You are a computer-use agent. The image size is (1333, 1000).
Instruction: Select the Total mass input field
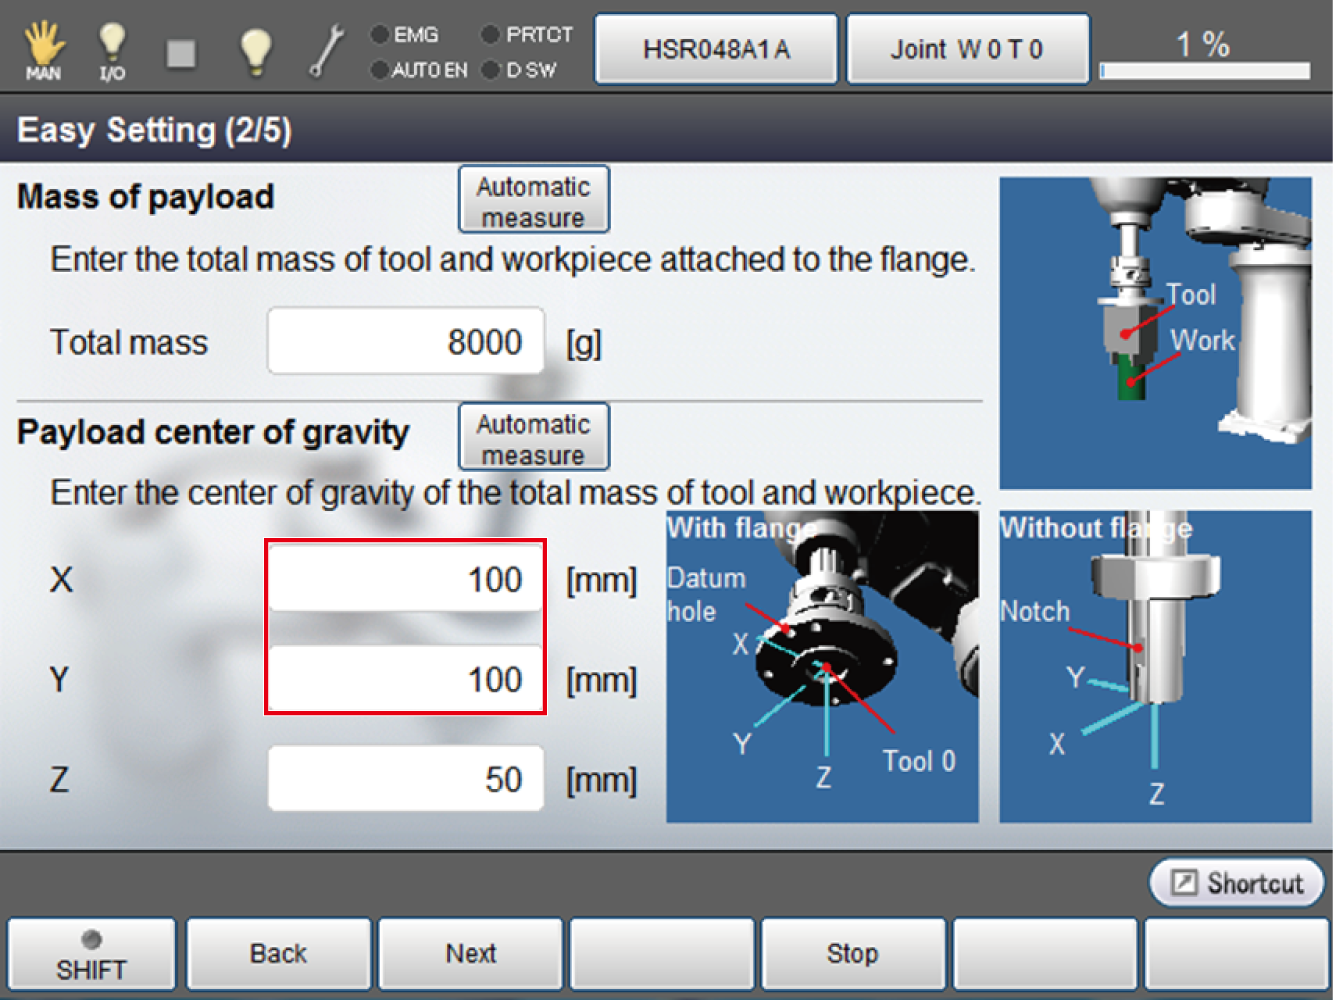pos(405,342)
